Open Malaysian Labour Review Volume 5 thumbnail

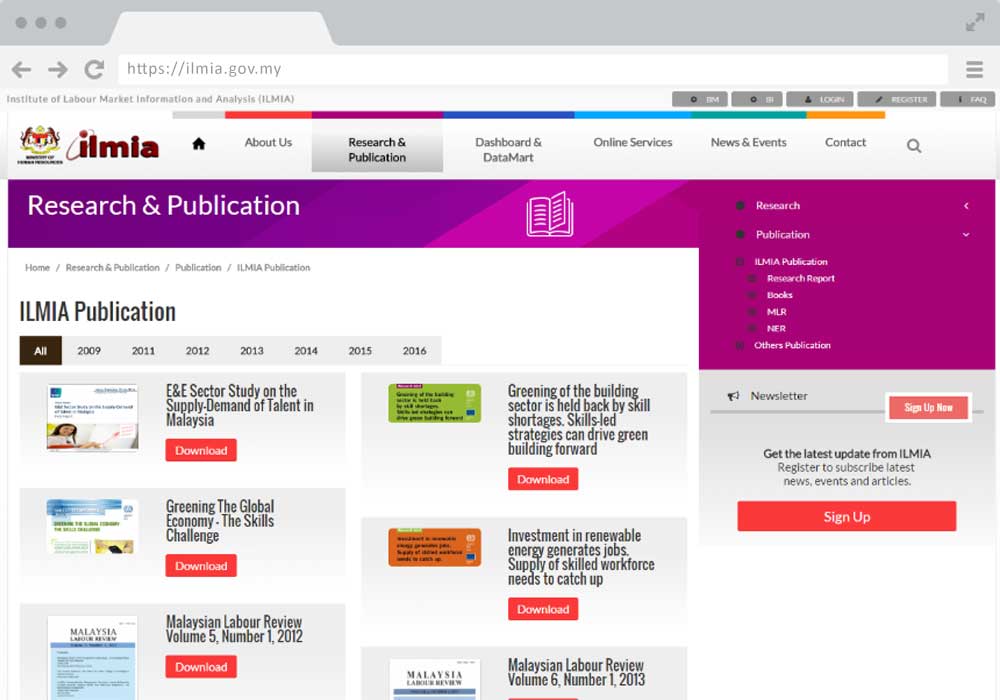pos(92,657)
